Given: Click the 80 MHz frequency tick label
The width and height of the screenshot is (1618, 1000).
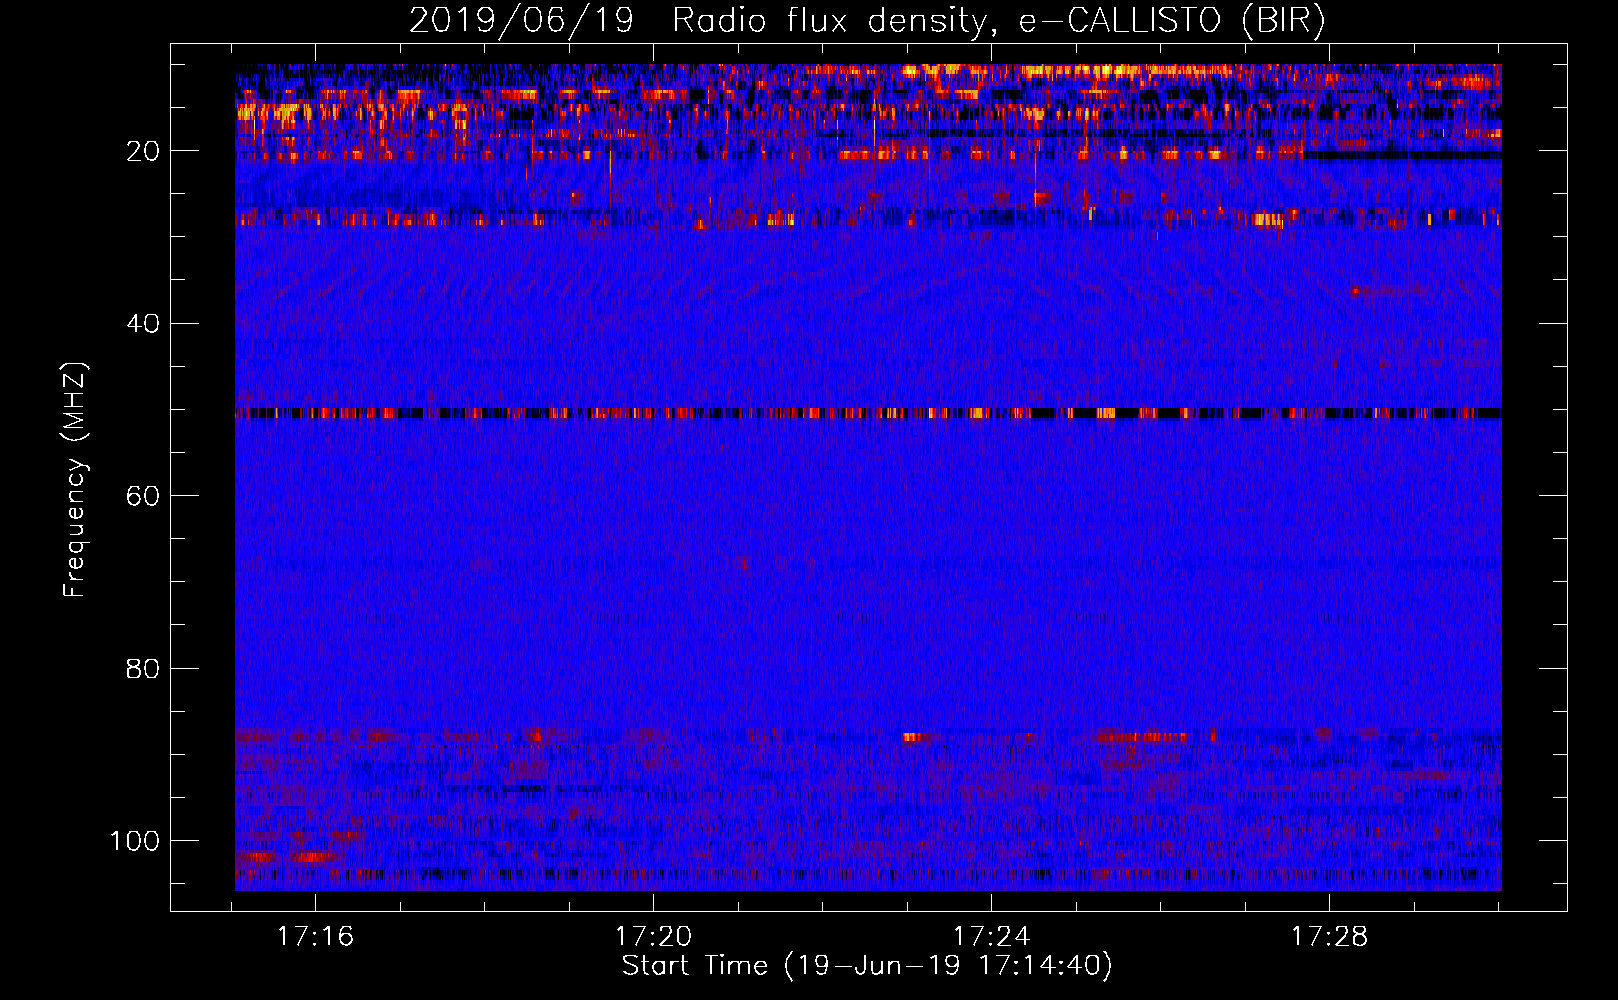Looking at the screenshot, I should coord(143,668).
